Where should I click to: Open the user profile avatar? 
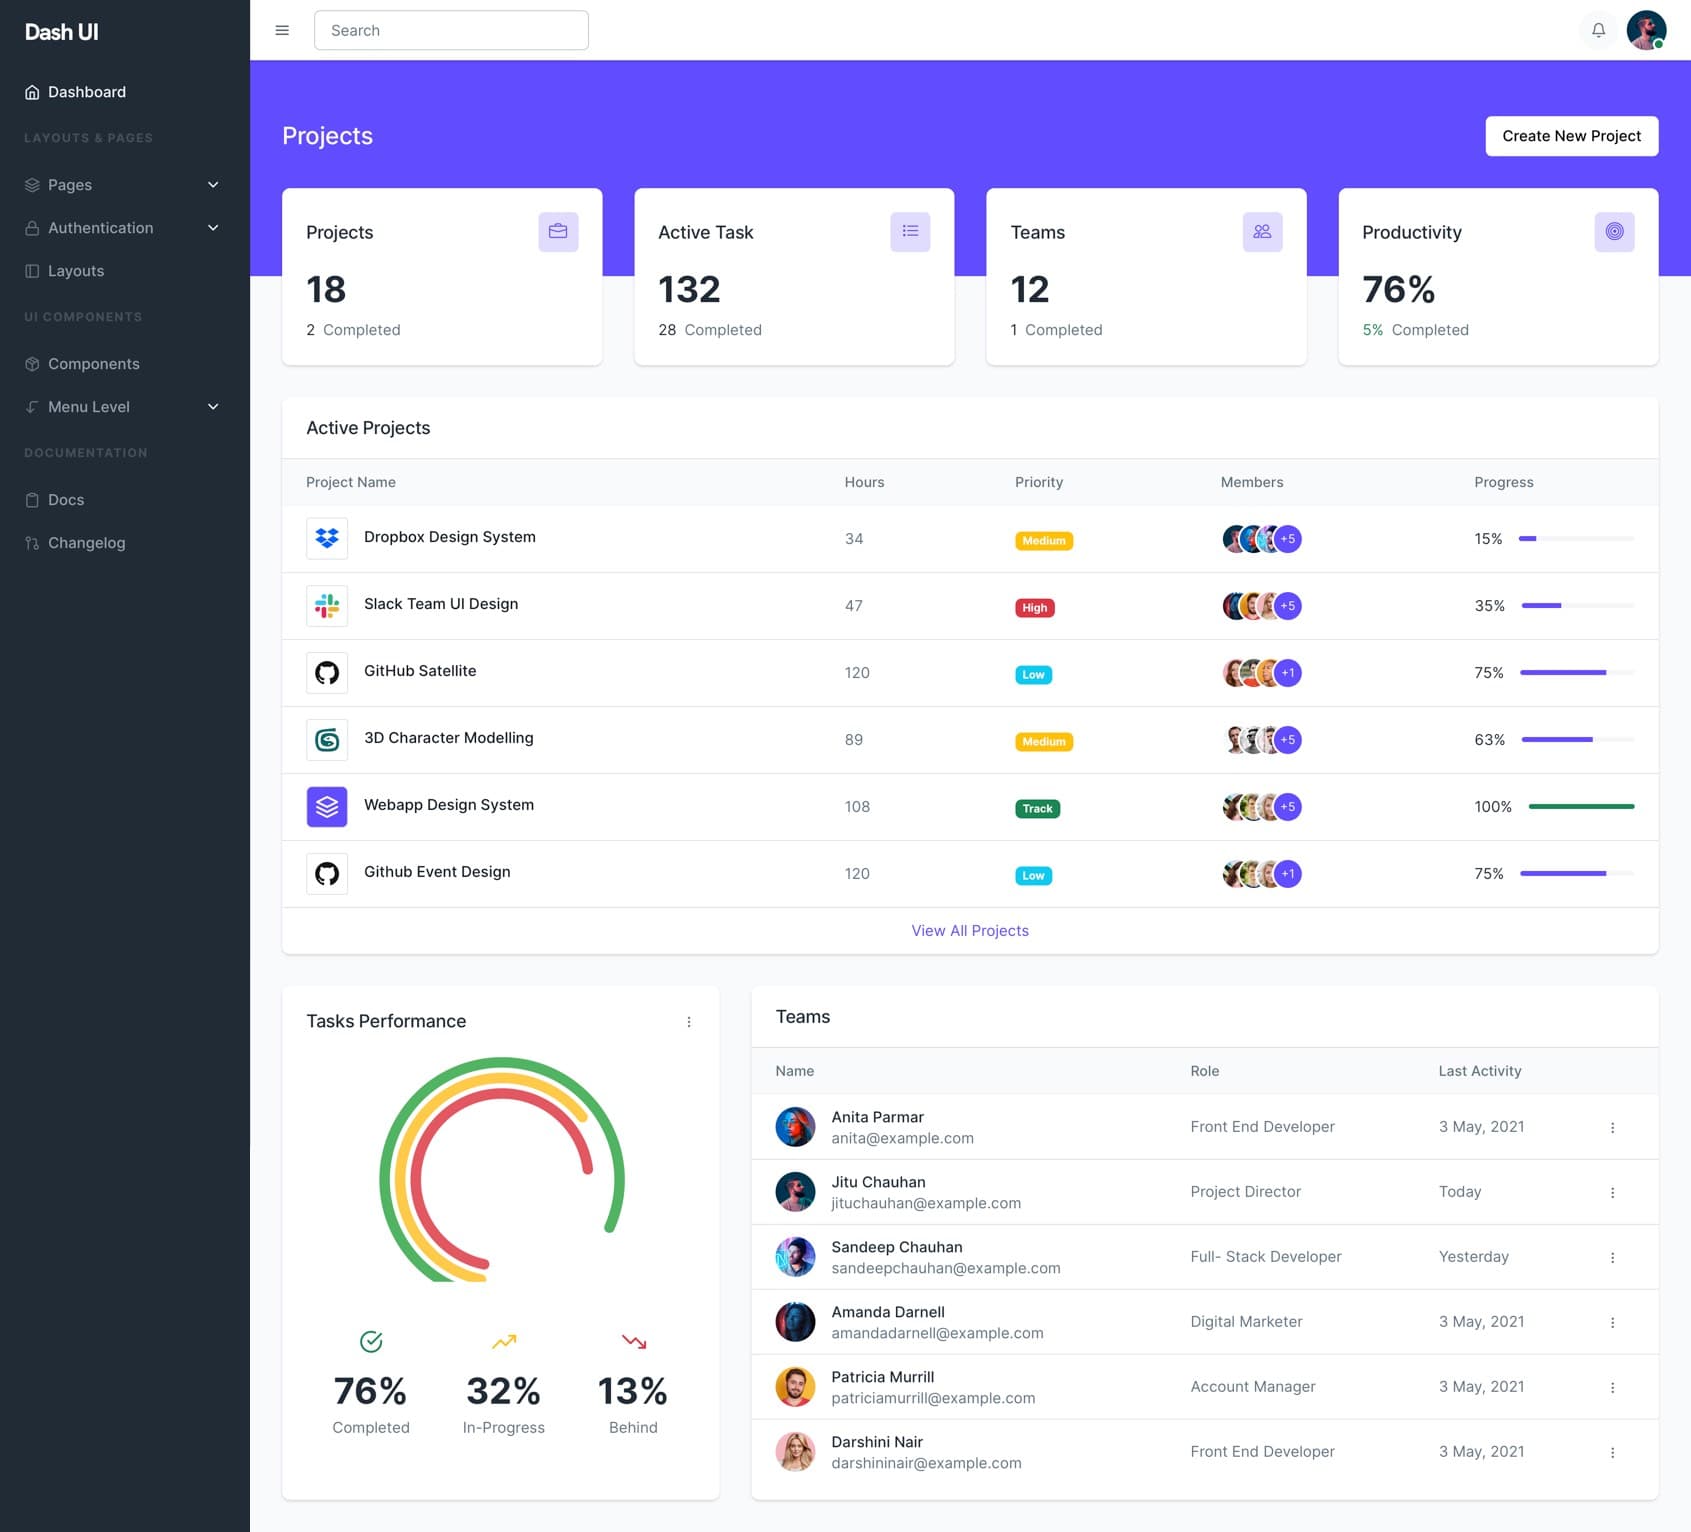click(x=1646, y=30)
